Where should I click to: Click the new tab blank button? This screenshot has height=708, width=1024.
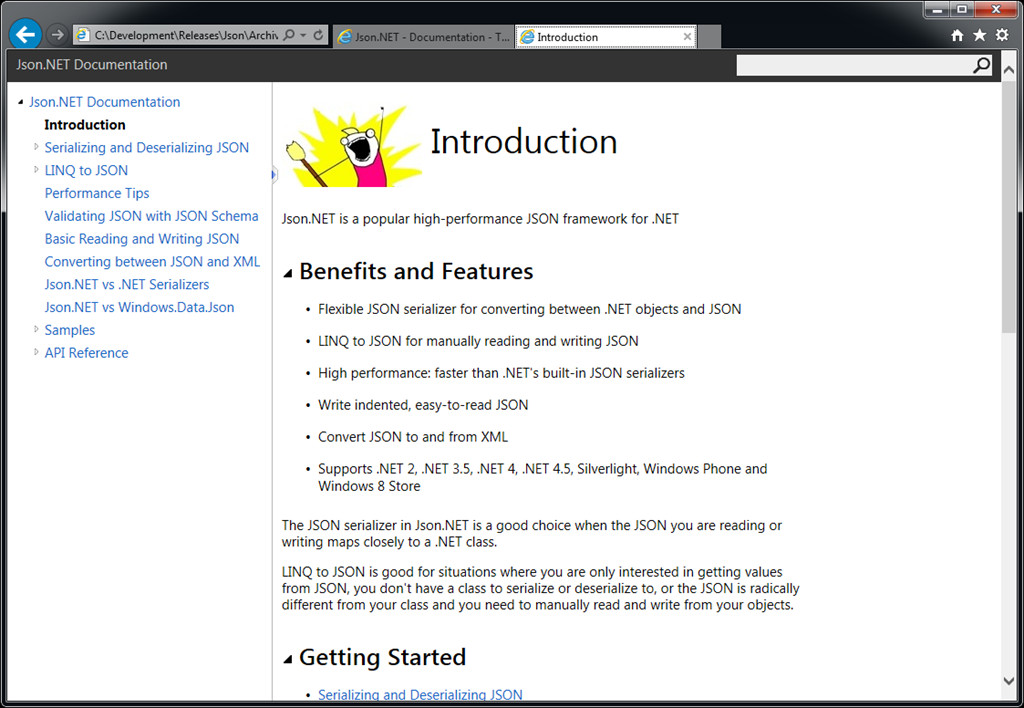(709, 37)
